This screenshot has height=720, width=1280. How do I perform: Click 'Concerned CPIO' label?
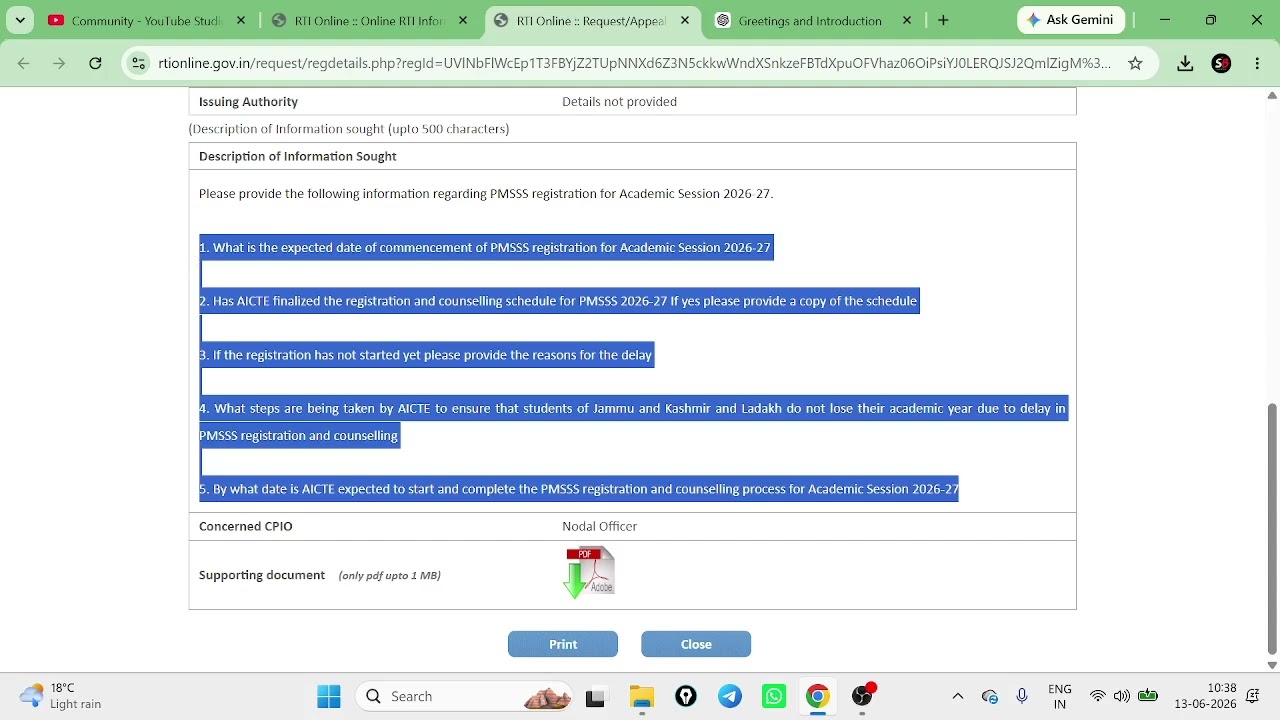[x=245, y=526]
